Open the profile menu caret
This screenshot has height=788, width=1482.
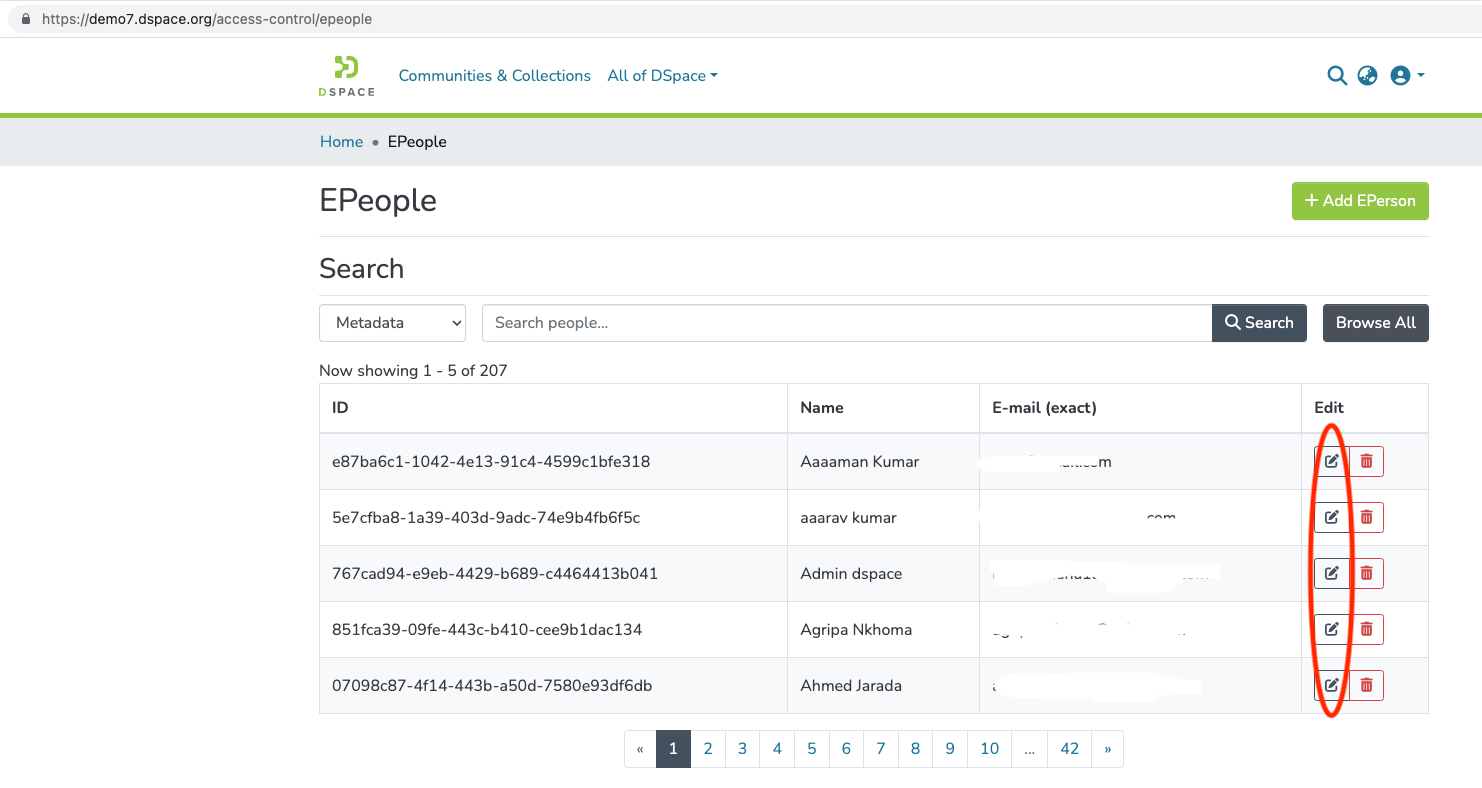(x=1419, y=75)
